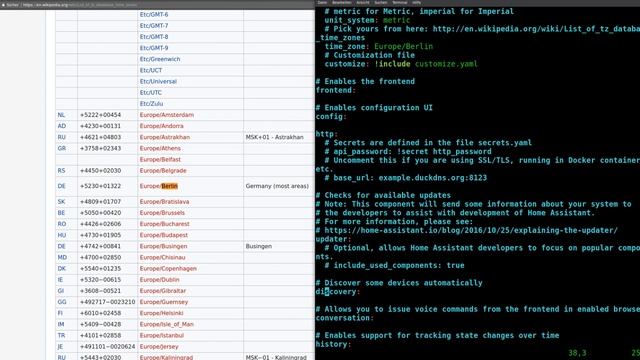Viewport: 640px width, 360px height.
Task: Click the TR country code link
Action: point(61,336)
